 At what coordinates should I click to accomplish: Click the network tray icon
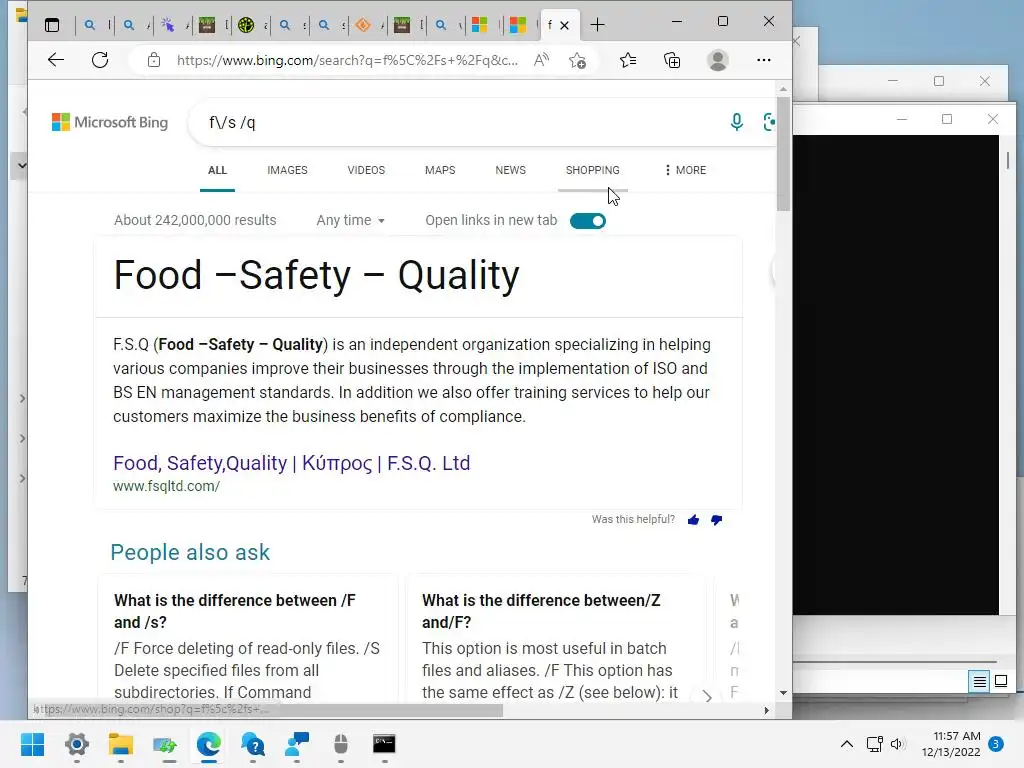click(x=874, y=744)
